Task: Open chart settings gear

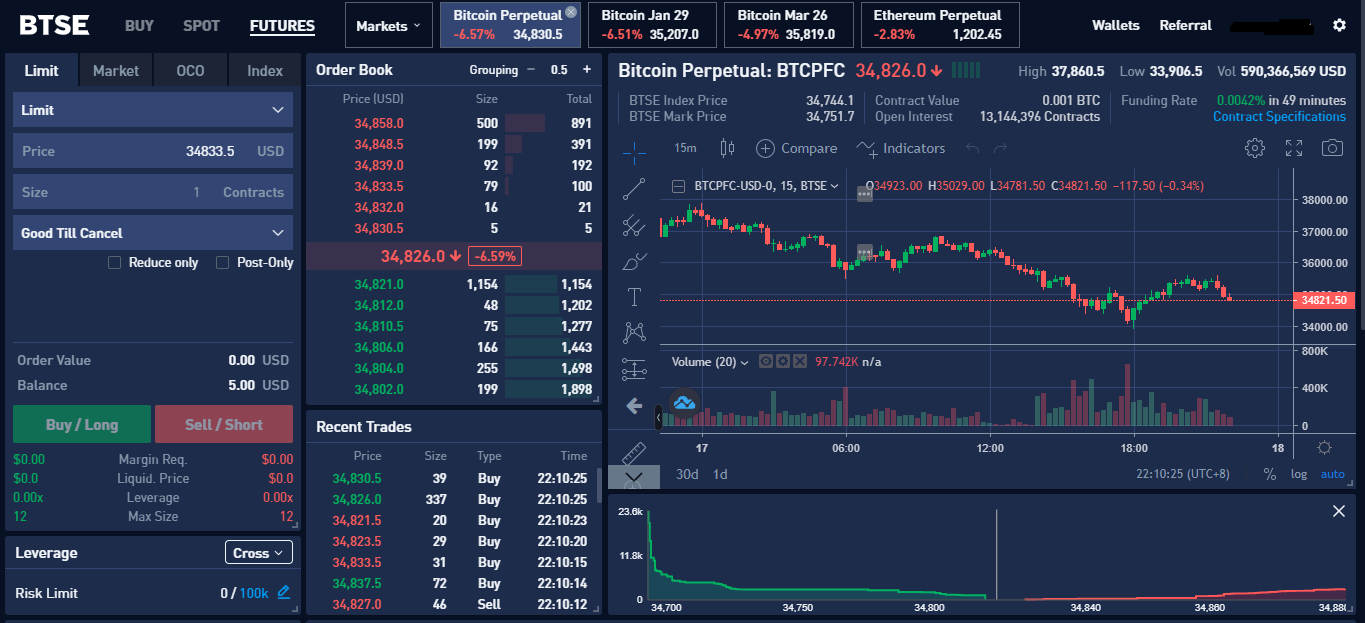Action: click(1254, 148)
